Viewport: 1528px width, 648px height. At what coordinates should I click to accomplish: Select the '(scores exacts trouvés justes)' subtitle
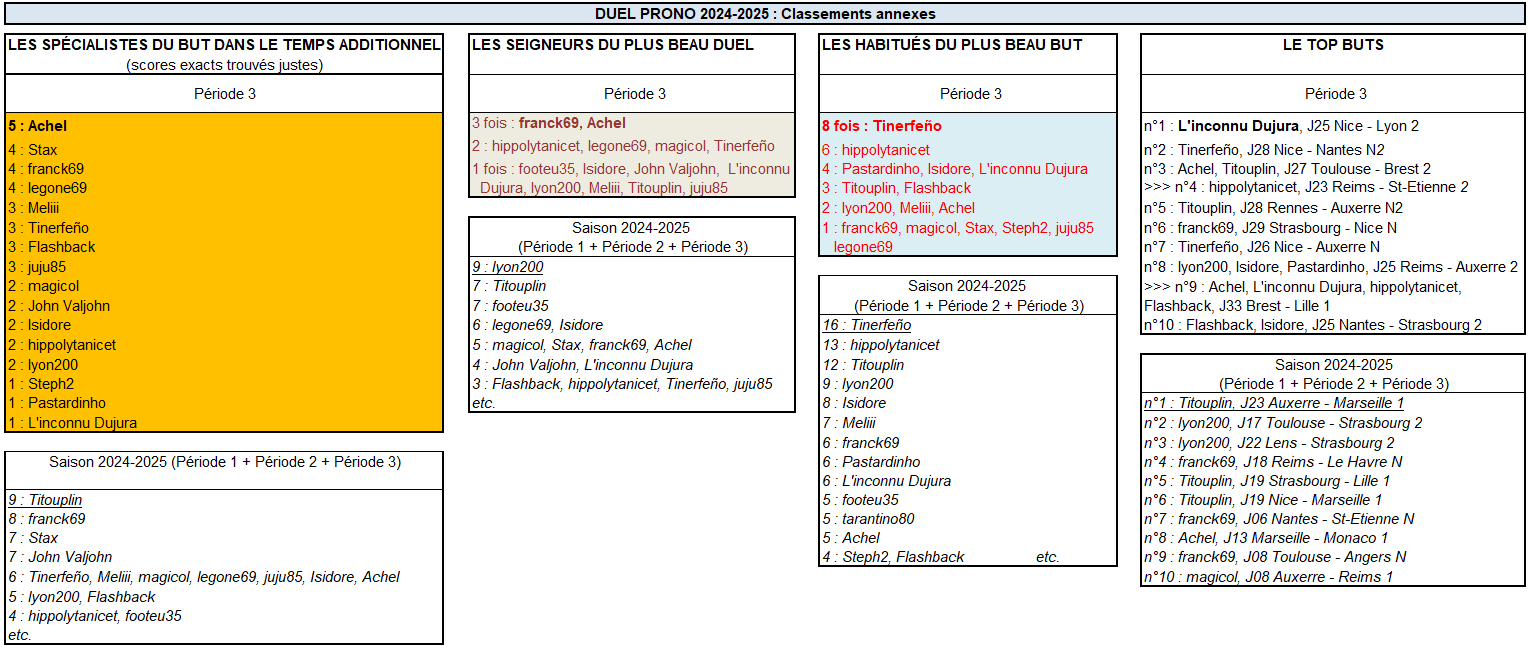(x=224, y=65)
